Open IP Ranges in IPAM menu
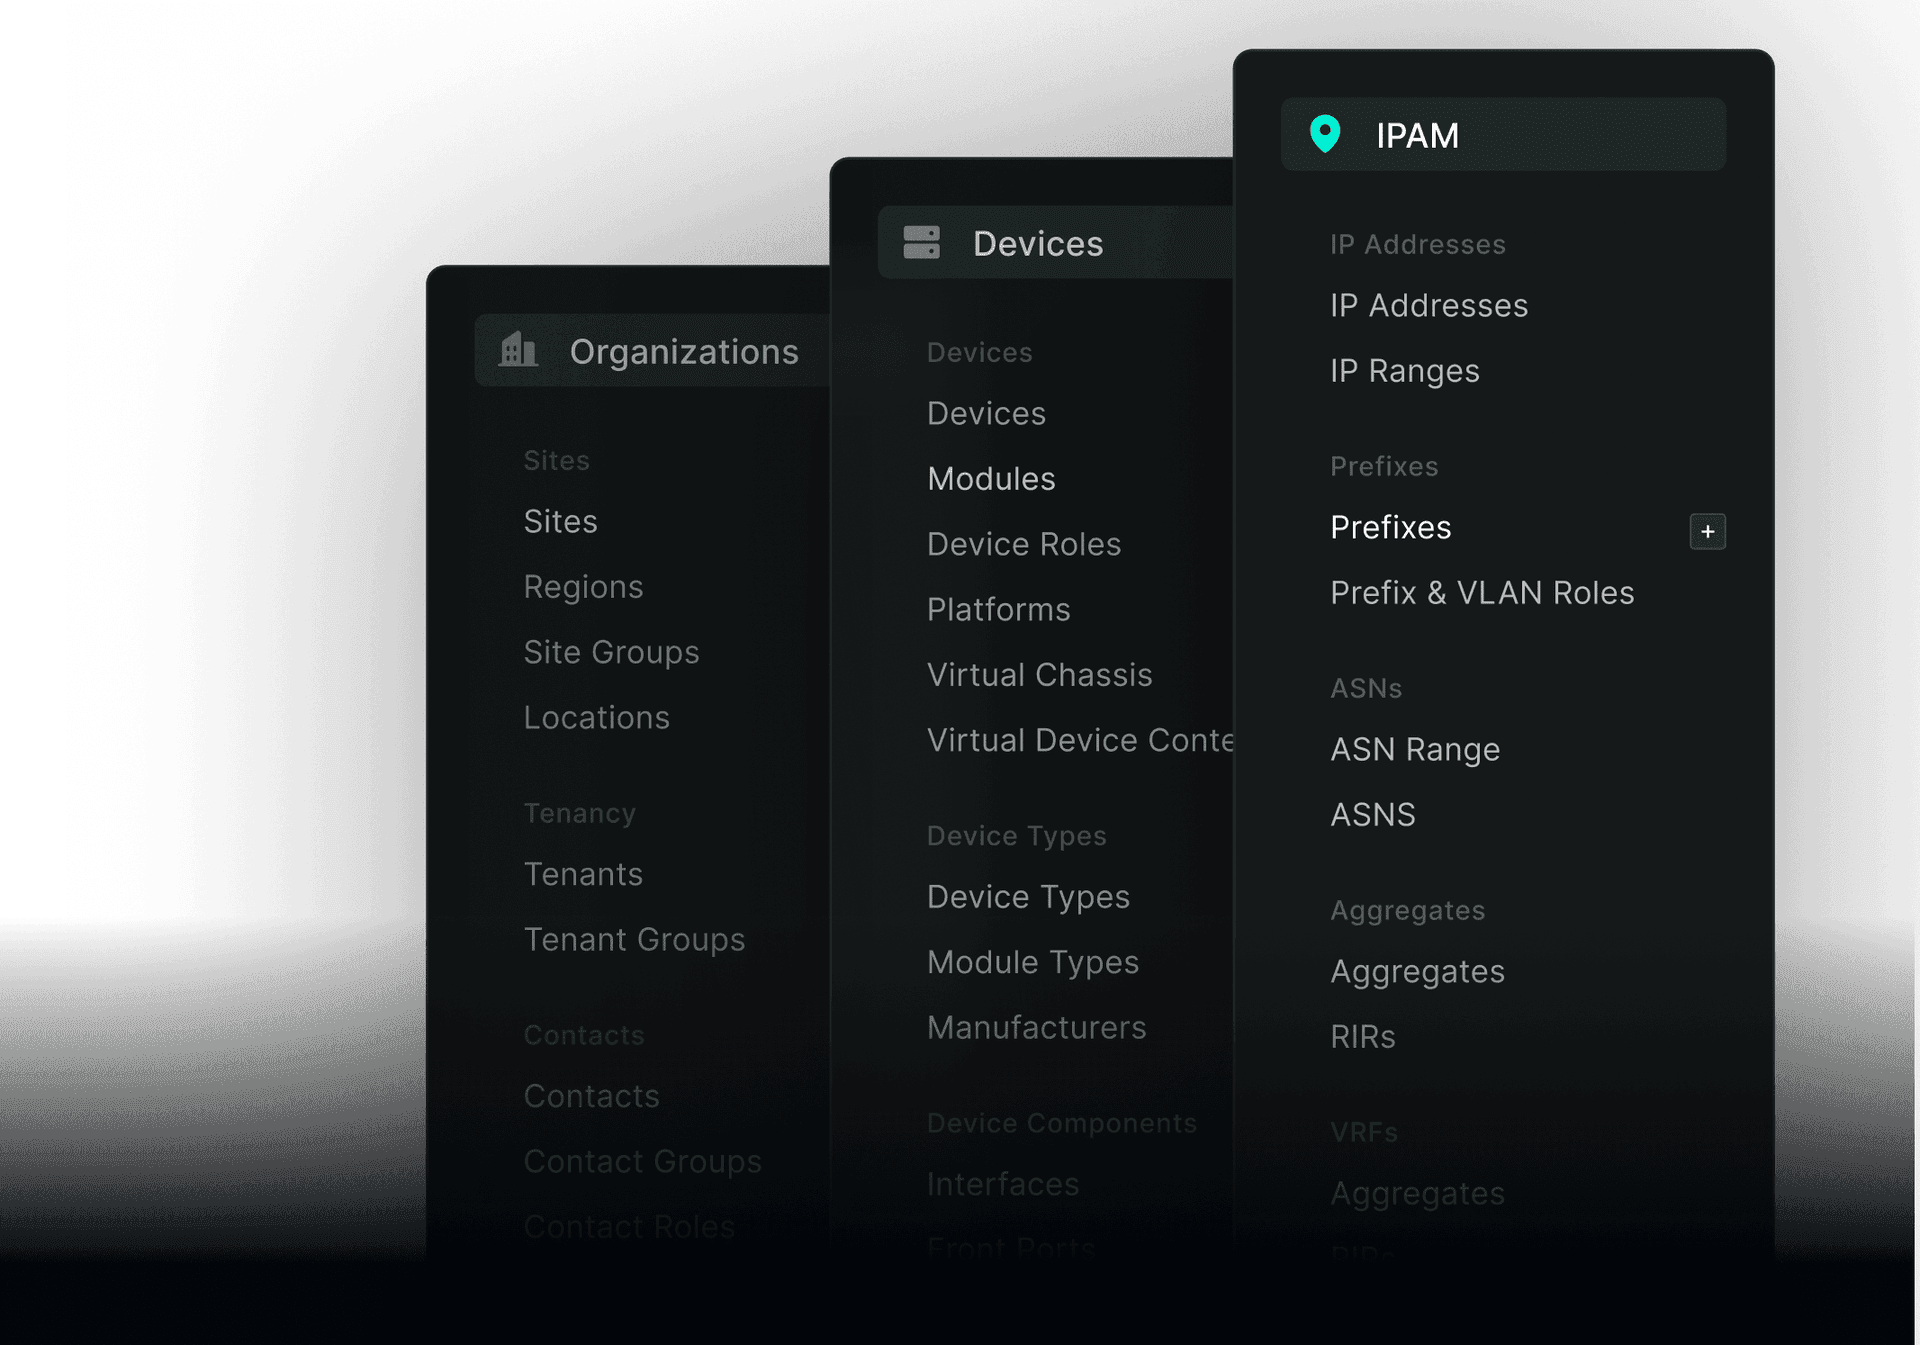Viewport: 1920px width, 1345px height. click(x=1404, y=371)
